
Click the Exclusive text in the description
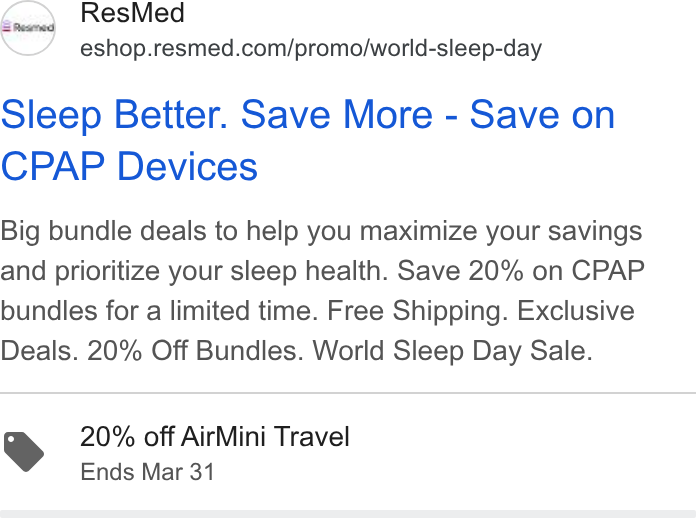coord(576,311)
